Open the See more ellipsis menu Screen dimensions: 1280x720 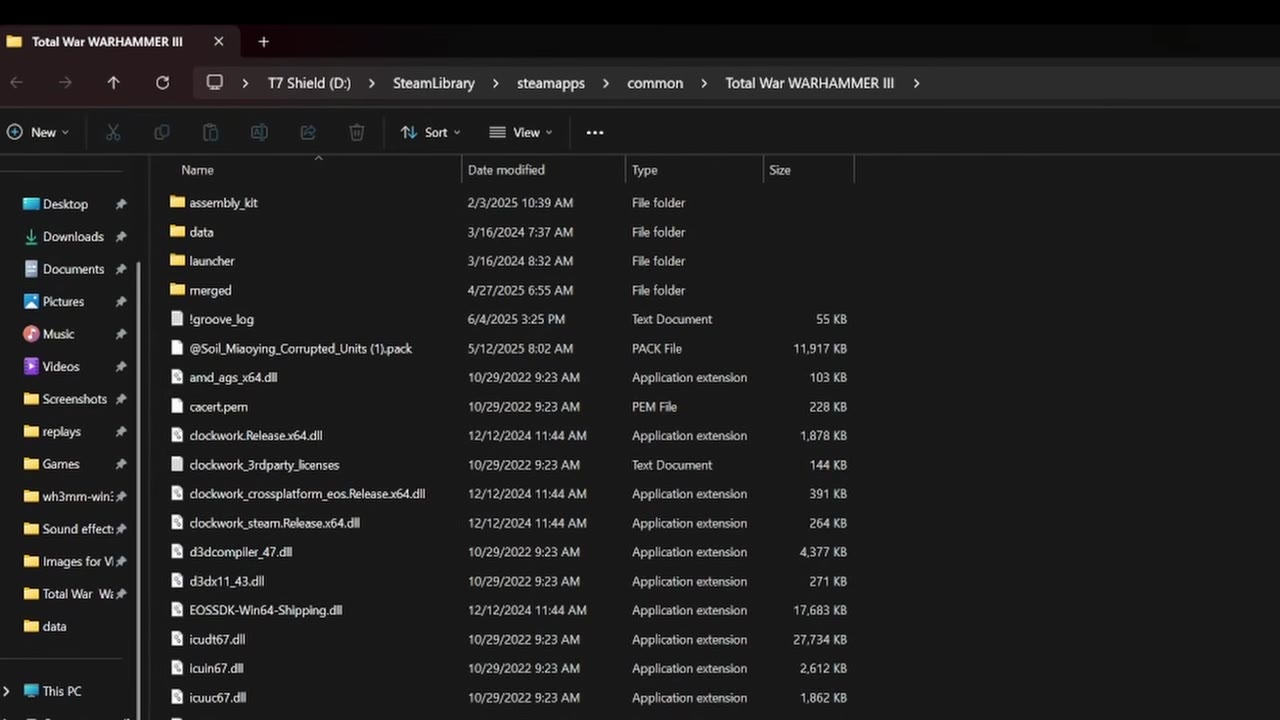tap(595, 132)
